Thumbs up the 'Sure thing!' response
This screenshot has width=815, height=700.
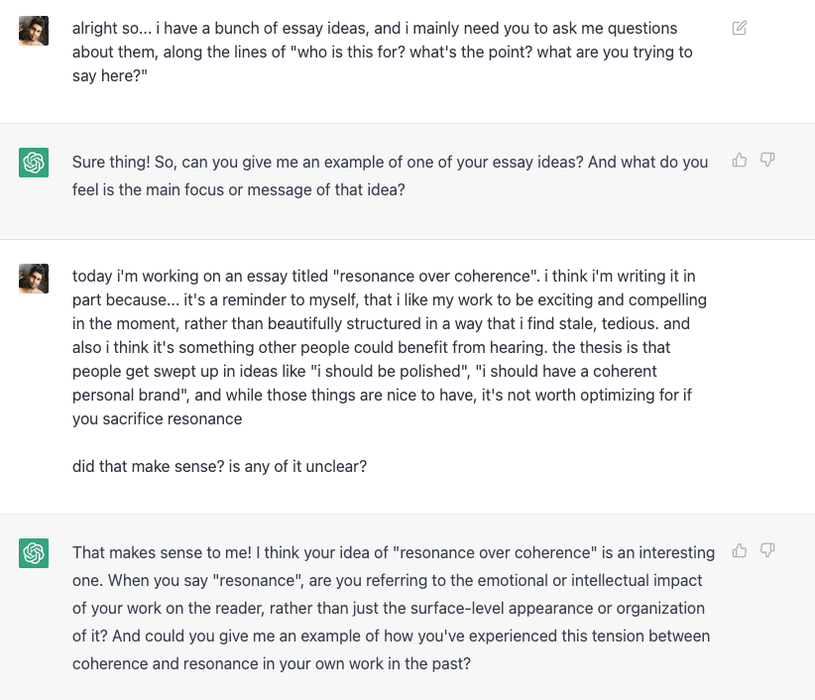point(739,160)
